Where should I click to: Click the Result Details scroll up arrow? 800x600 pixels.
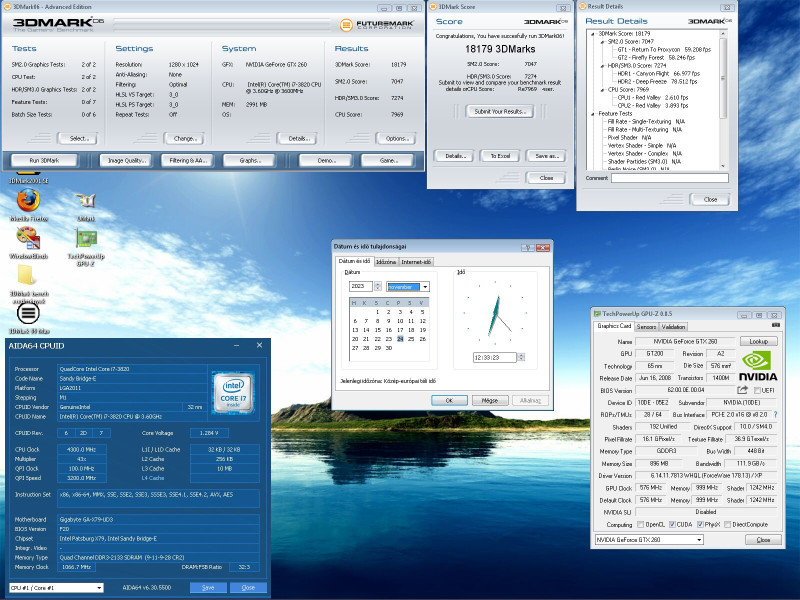[x=722, y=34]
